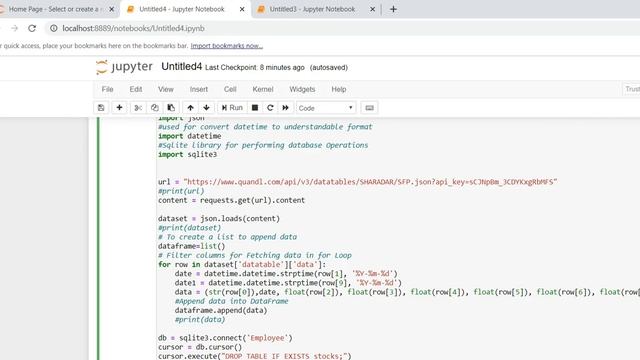Go forward in browser history

coord(15,28)
